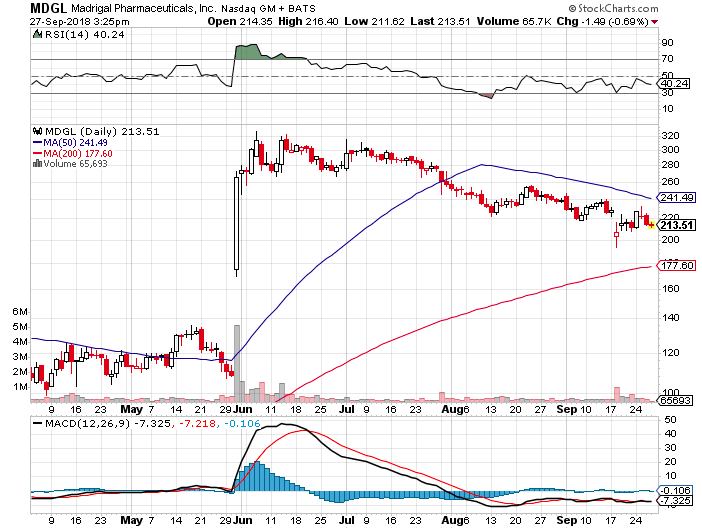Click the red MACD signal value -7.218

pos(197,423)
